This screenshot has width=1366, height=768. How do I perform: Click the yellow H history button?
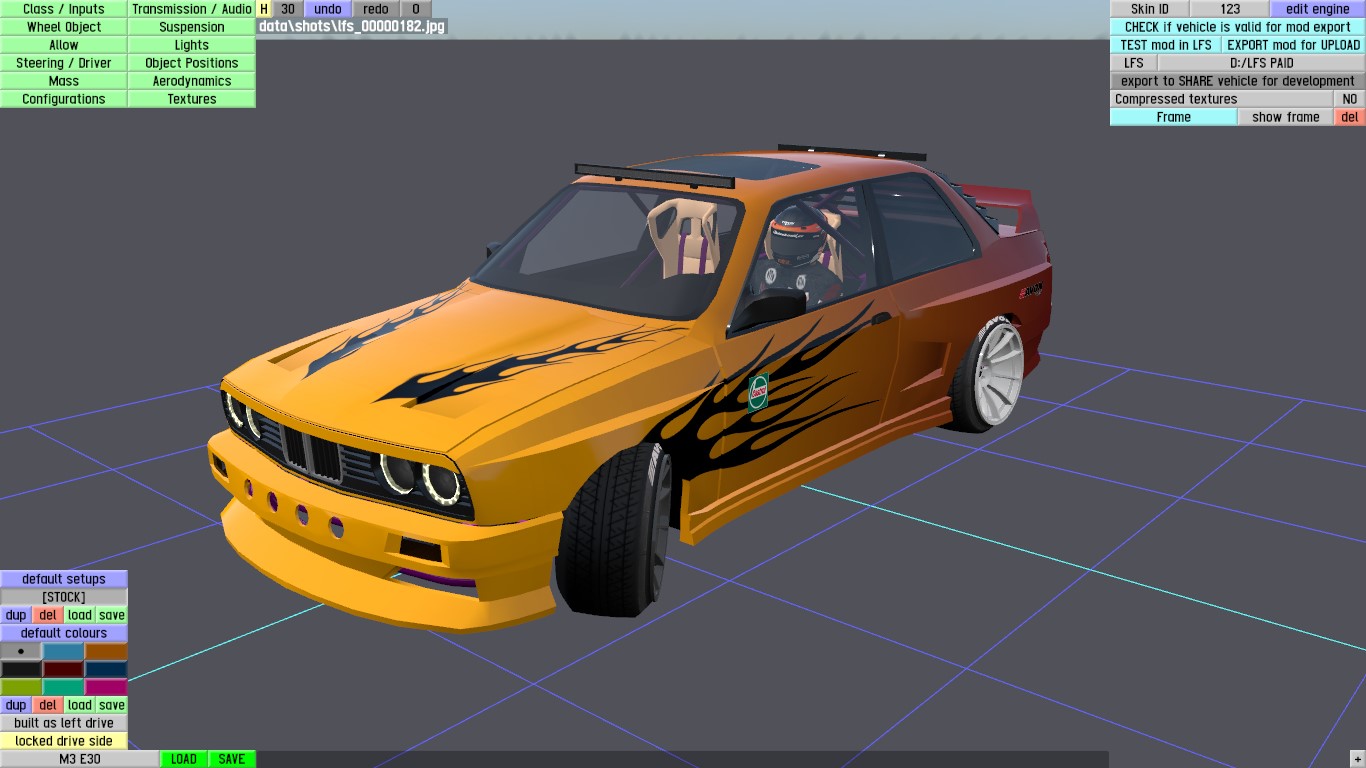pyautogui.click(x=264, y=9)
